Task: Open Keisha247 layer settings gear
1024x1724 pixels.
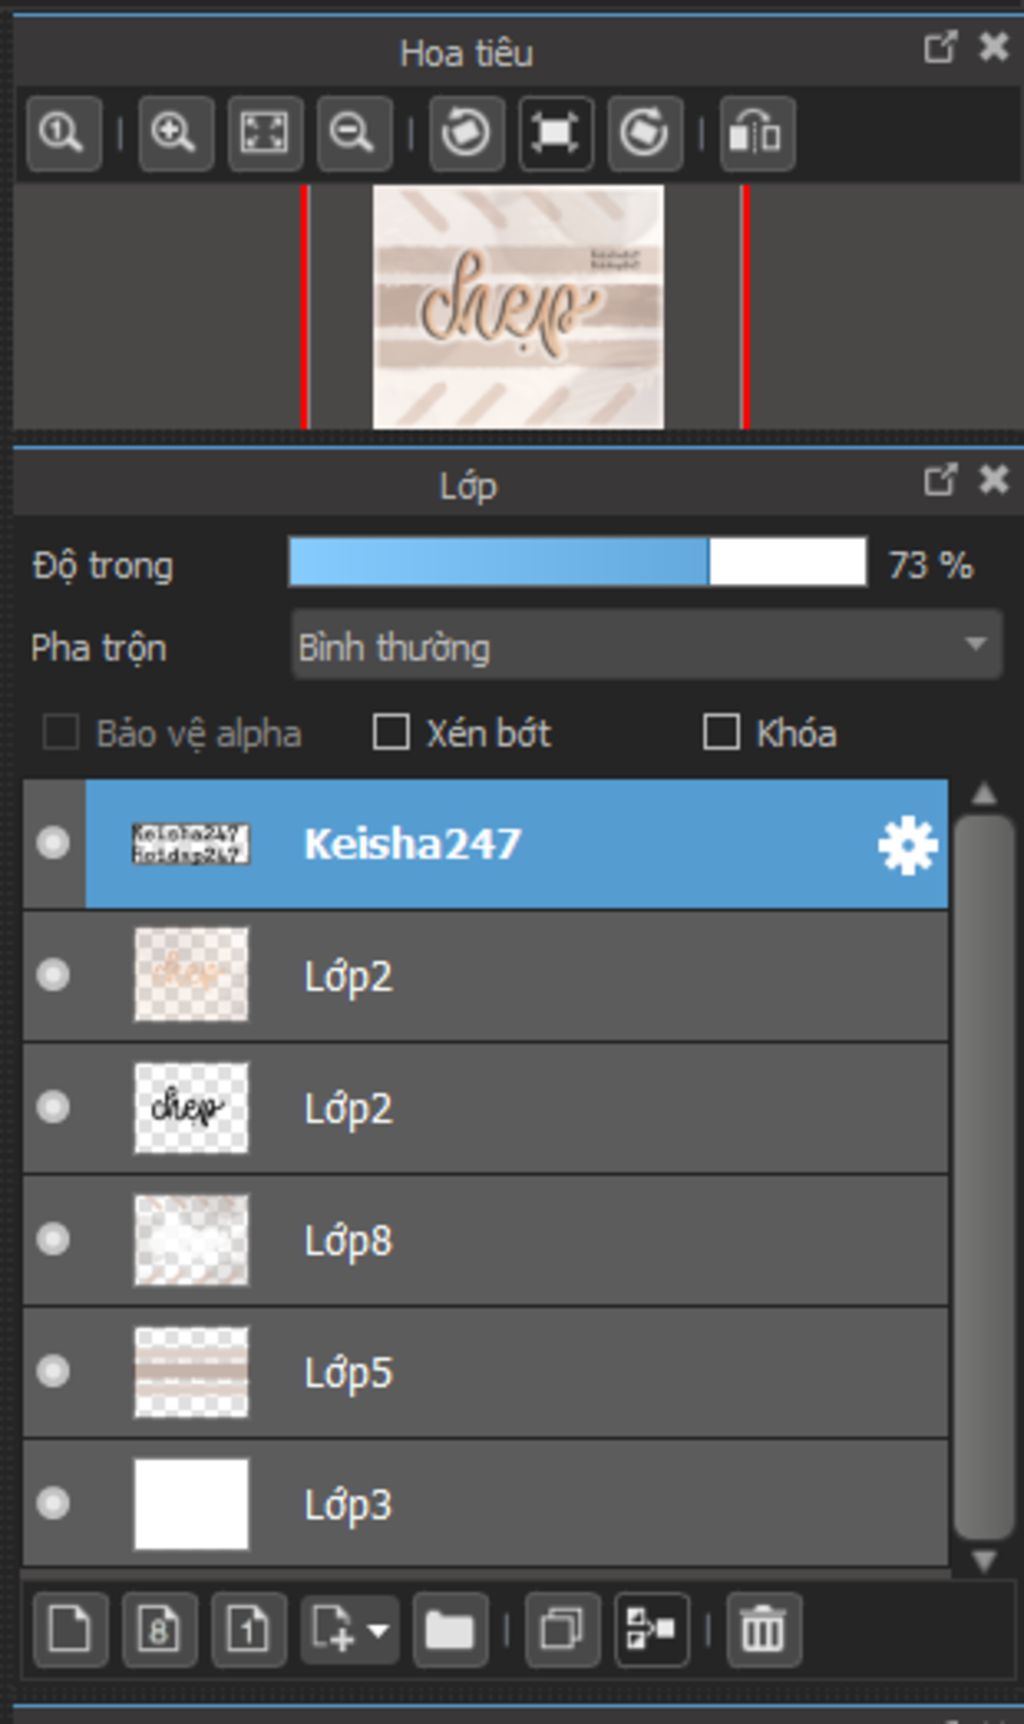Action: tap(907, 846)
